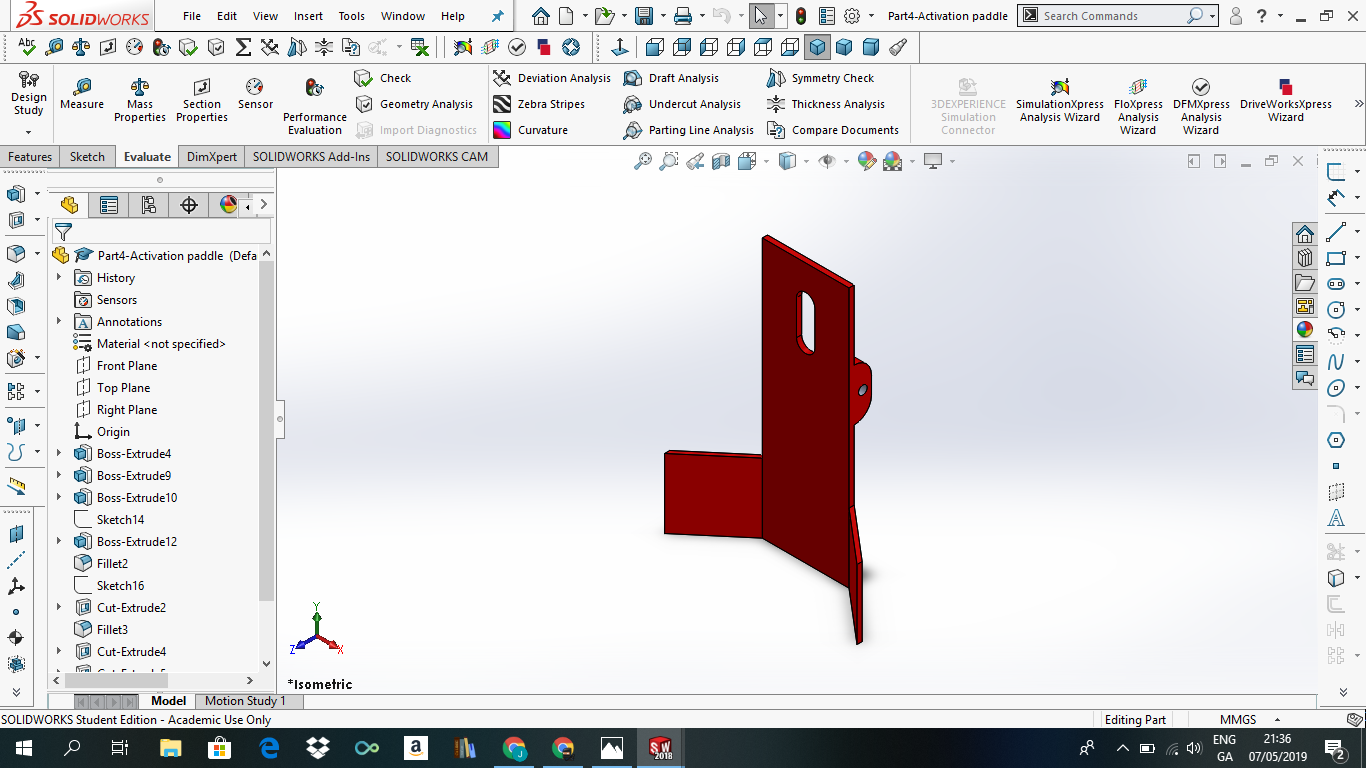
Task: Run Performance Evaluation
Action: [315, 107]
